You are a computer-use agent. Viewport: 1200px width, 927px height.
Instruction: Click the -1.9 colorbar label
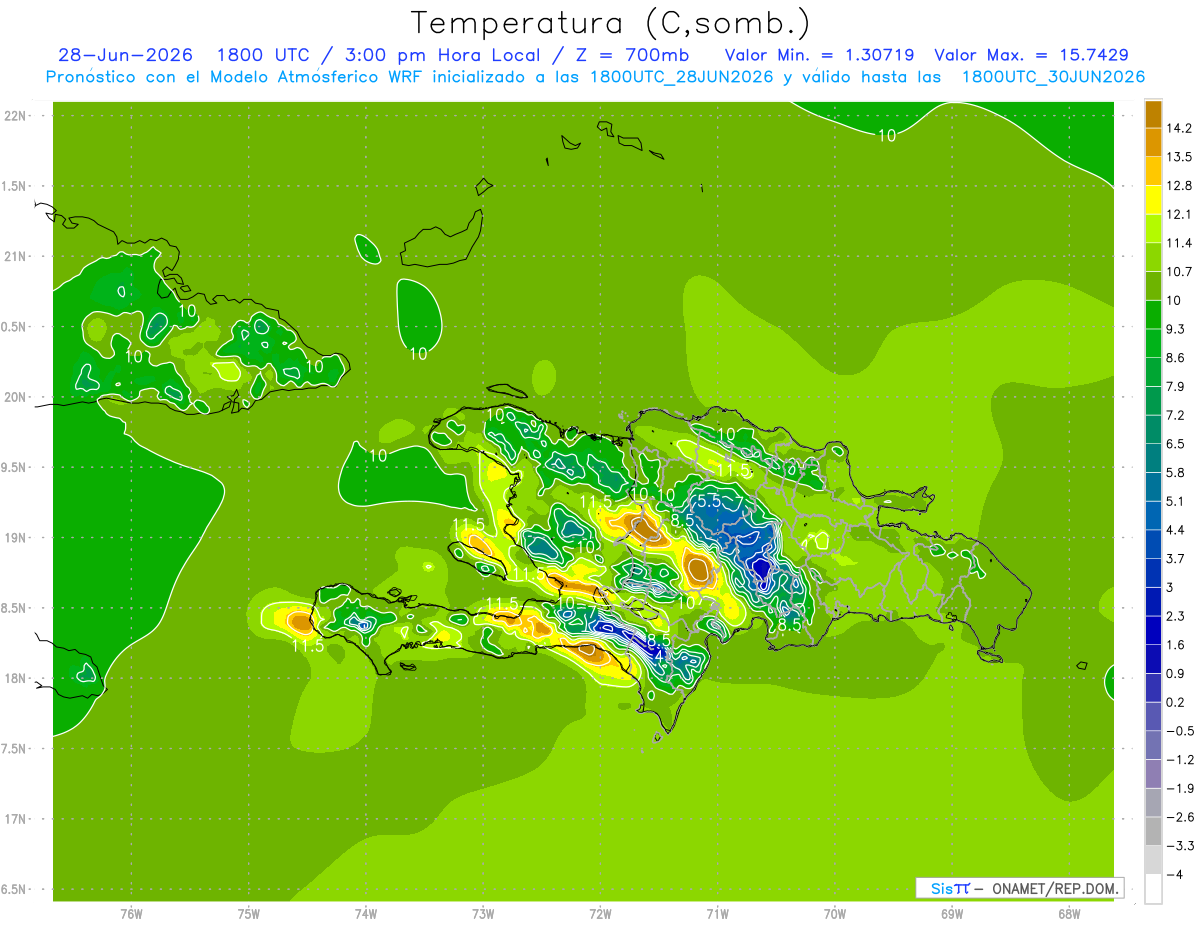point(1179,789)
